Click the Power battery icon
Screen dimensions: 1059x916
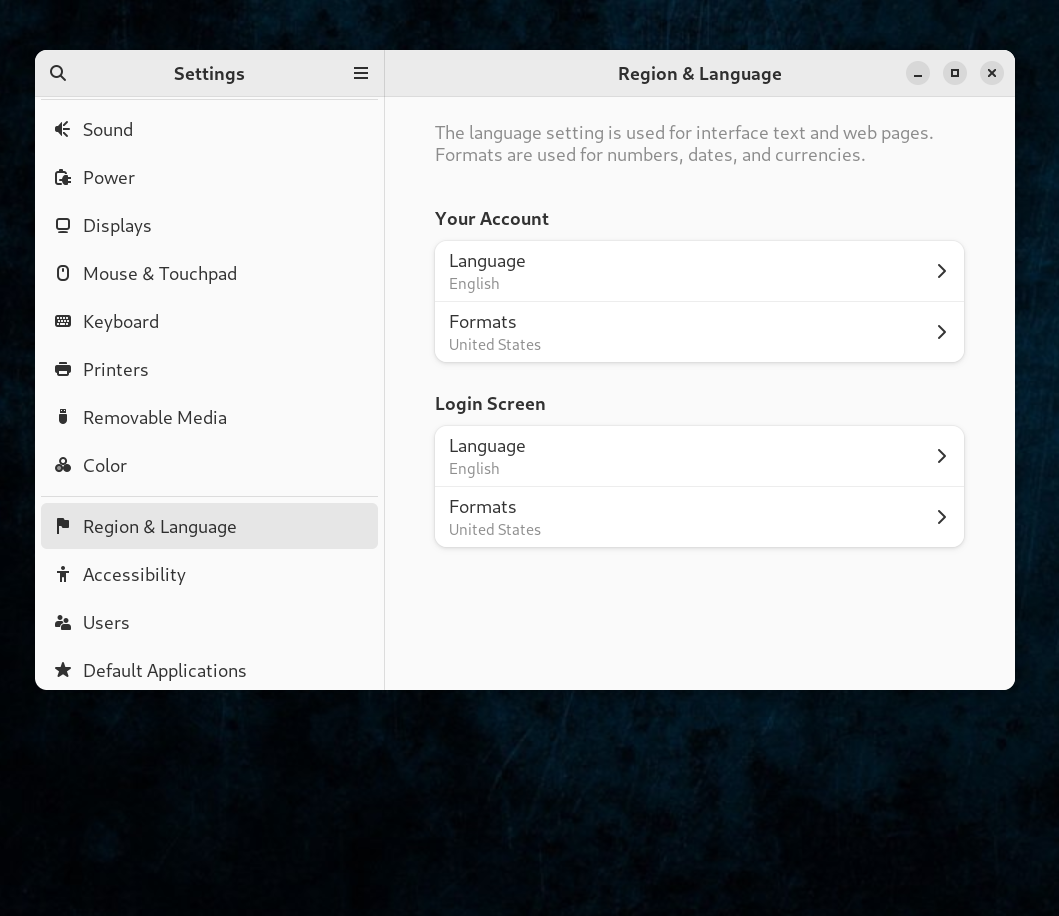click(63, 178)
